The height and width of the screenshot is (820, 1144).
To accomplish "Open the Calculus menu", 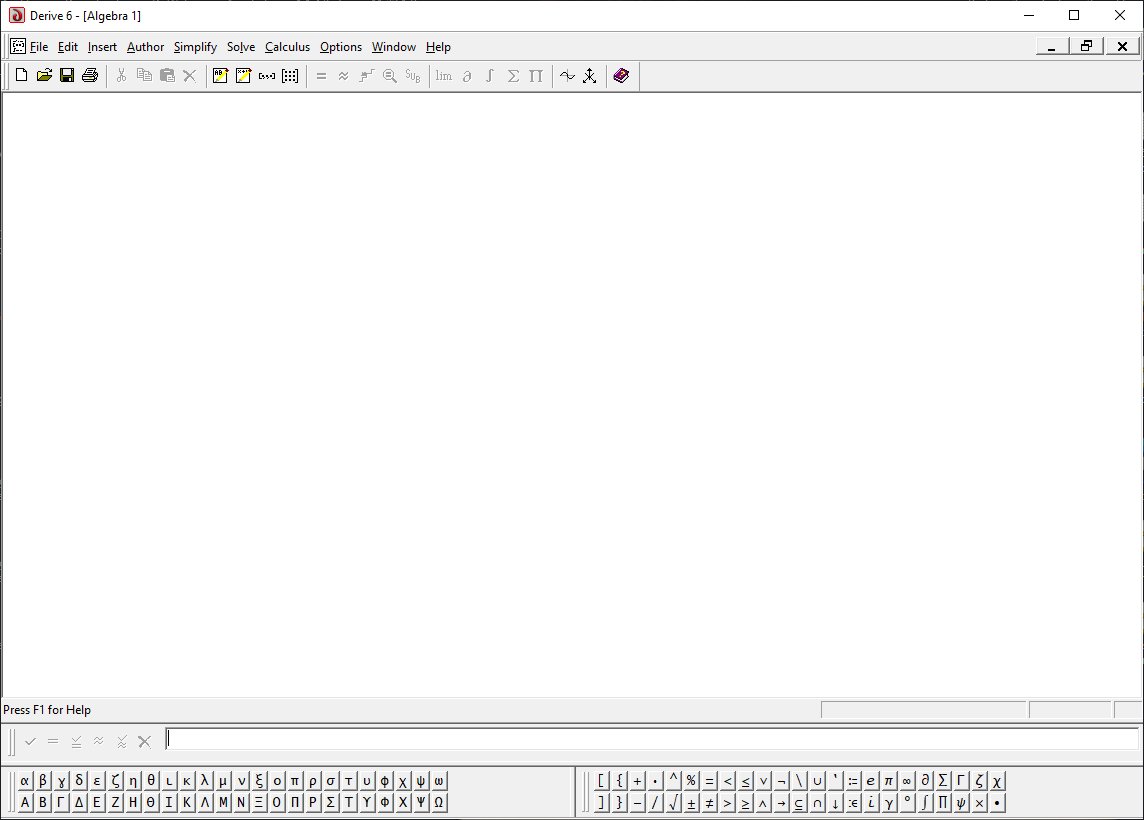I will pos(287,47).
